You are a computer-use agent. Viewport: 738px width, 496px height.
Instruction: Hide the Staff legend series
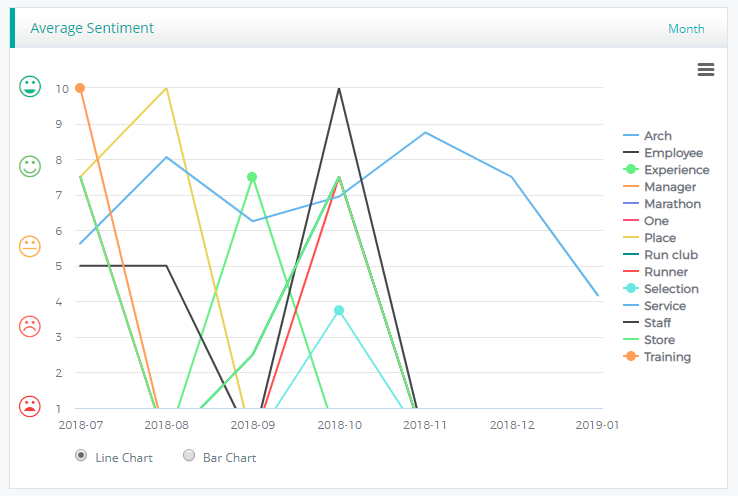point(647,323)
